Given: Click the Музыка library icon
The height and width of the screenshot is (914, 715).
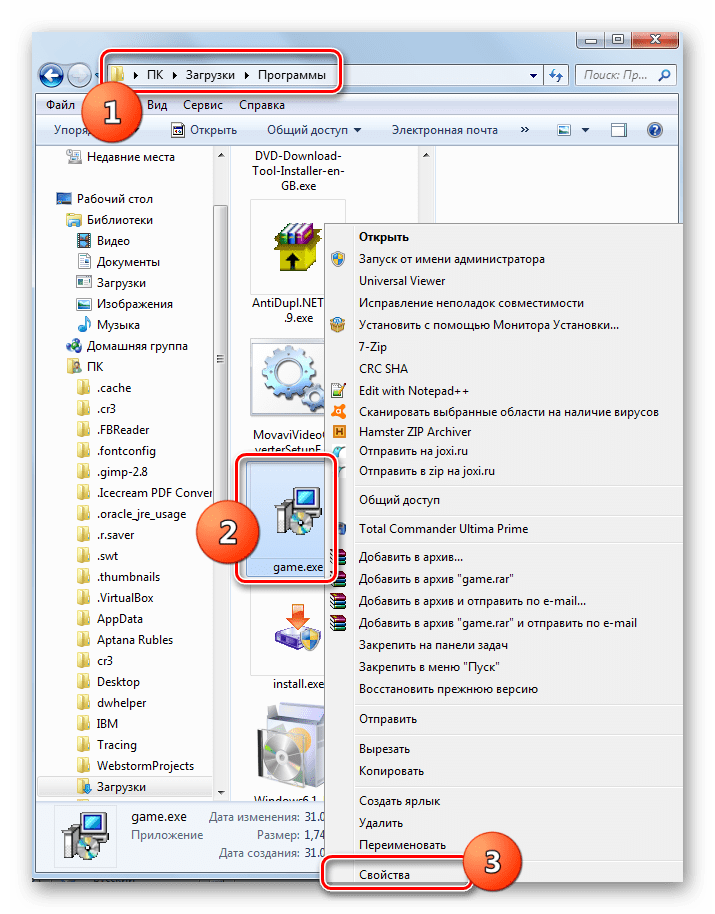Looking at the screenshot, I should [84, 325].
